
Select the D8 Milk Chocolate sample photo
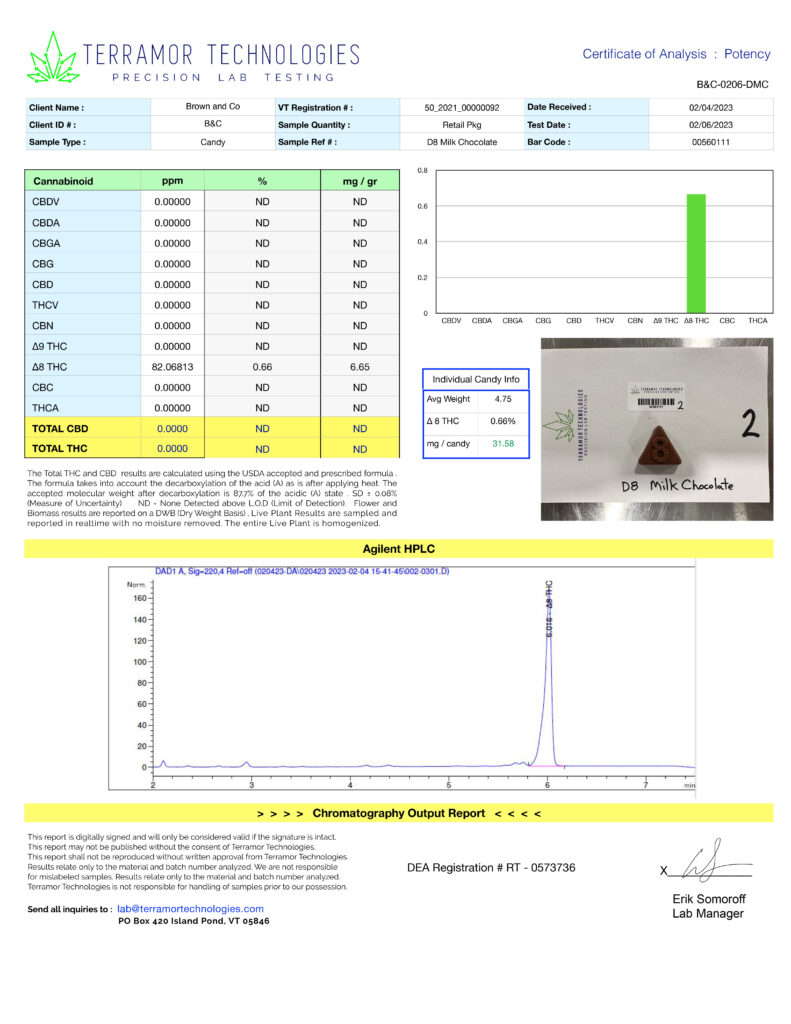coord(656,429)
